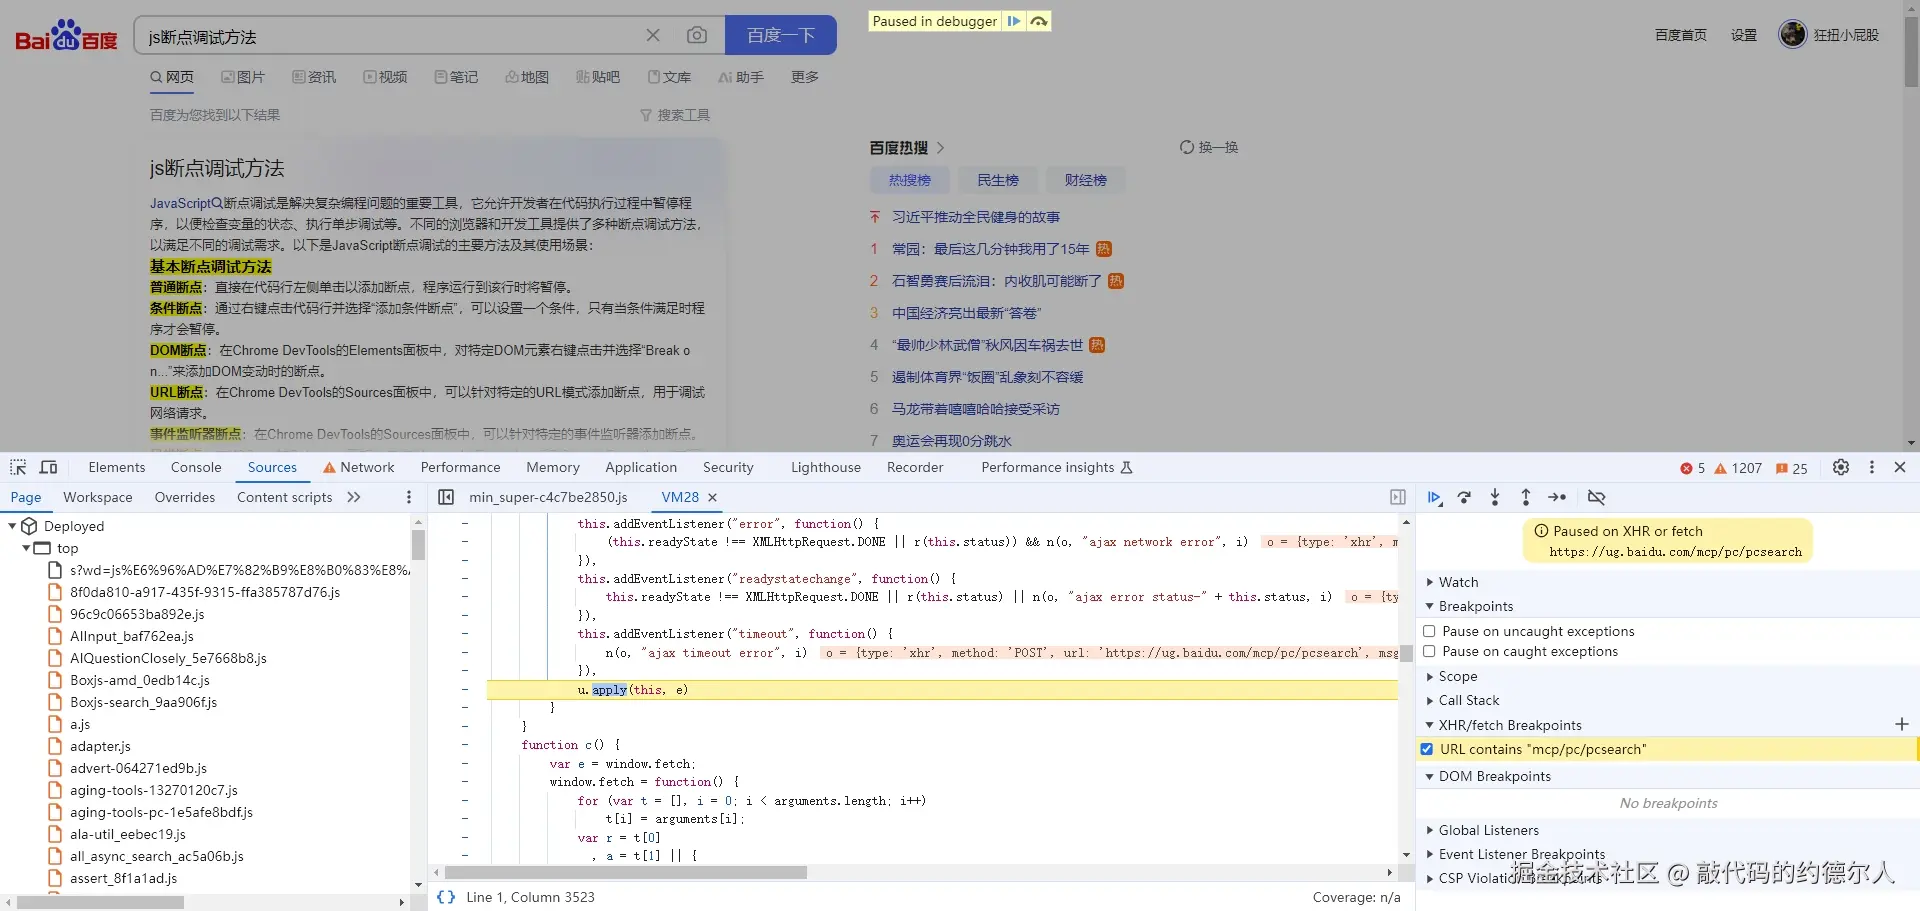The height and width of the screenshot is (911, 1920).
Task: Select the 民生榜 hot list tab
Action: [x=998, y=180]
